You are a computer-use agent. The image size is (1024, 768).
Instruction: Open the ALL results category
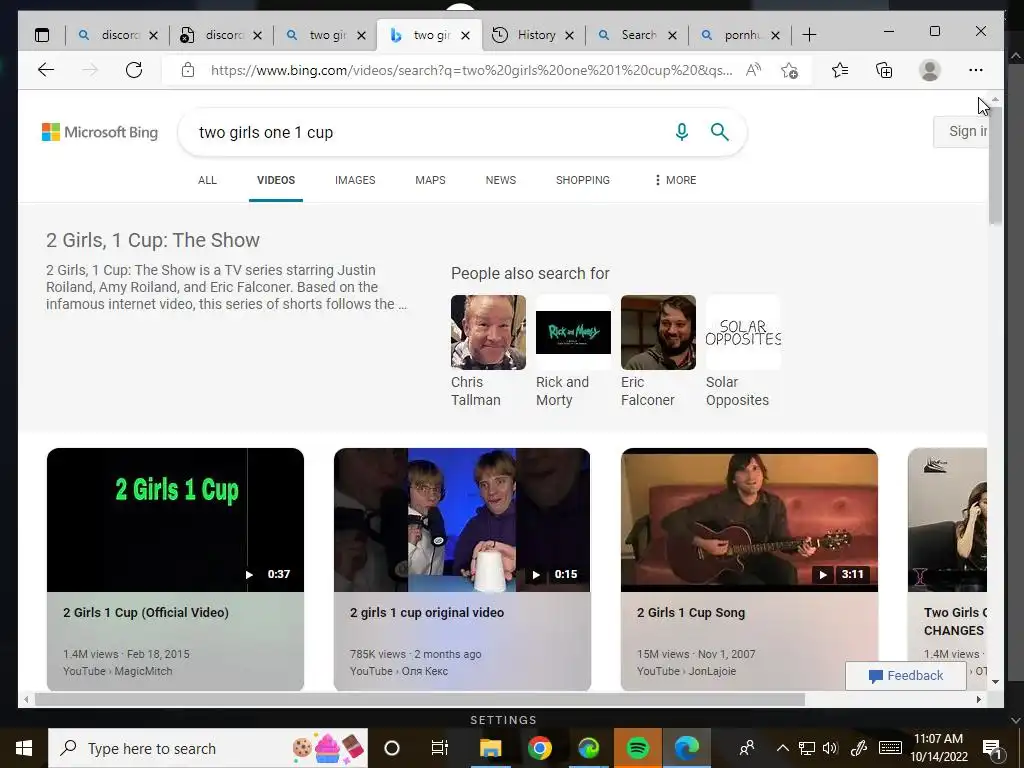pyautogui.click(x=207, y=180)
